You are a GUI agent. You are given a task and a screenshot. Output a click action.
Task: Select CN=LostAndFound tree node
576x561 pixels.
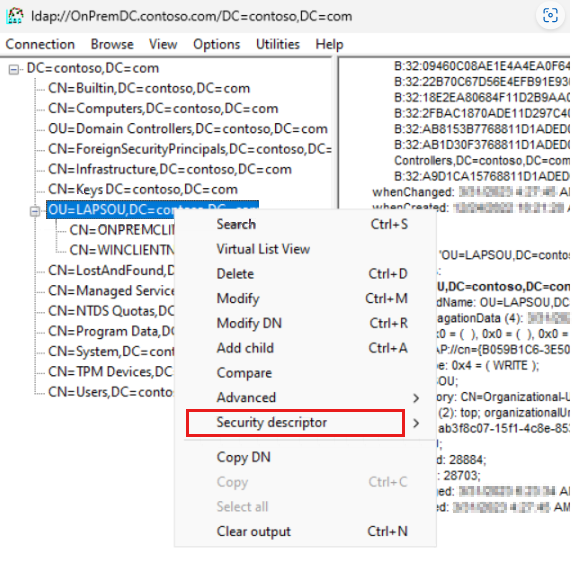(111, 270)
